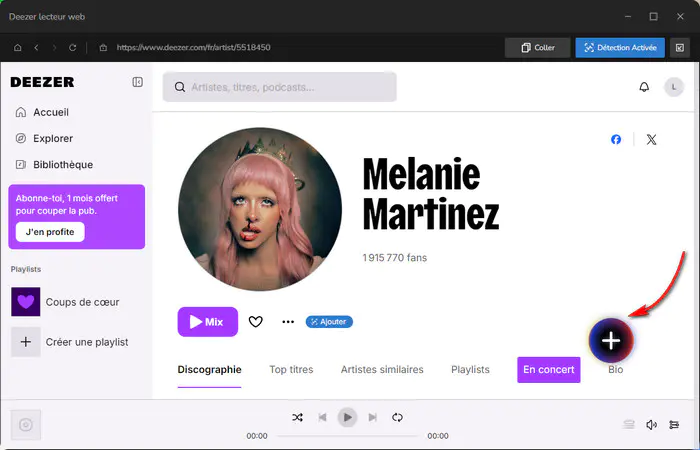Image resolution: width=700 pixels, height=450 pixels.
Task: Click the lock icon beside the URL
Action: (x=103, y=47)
